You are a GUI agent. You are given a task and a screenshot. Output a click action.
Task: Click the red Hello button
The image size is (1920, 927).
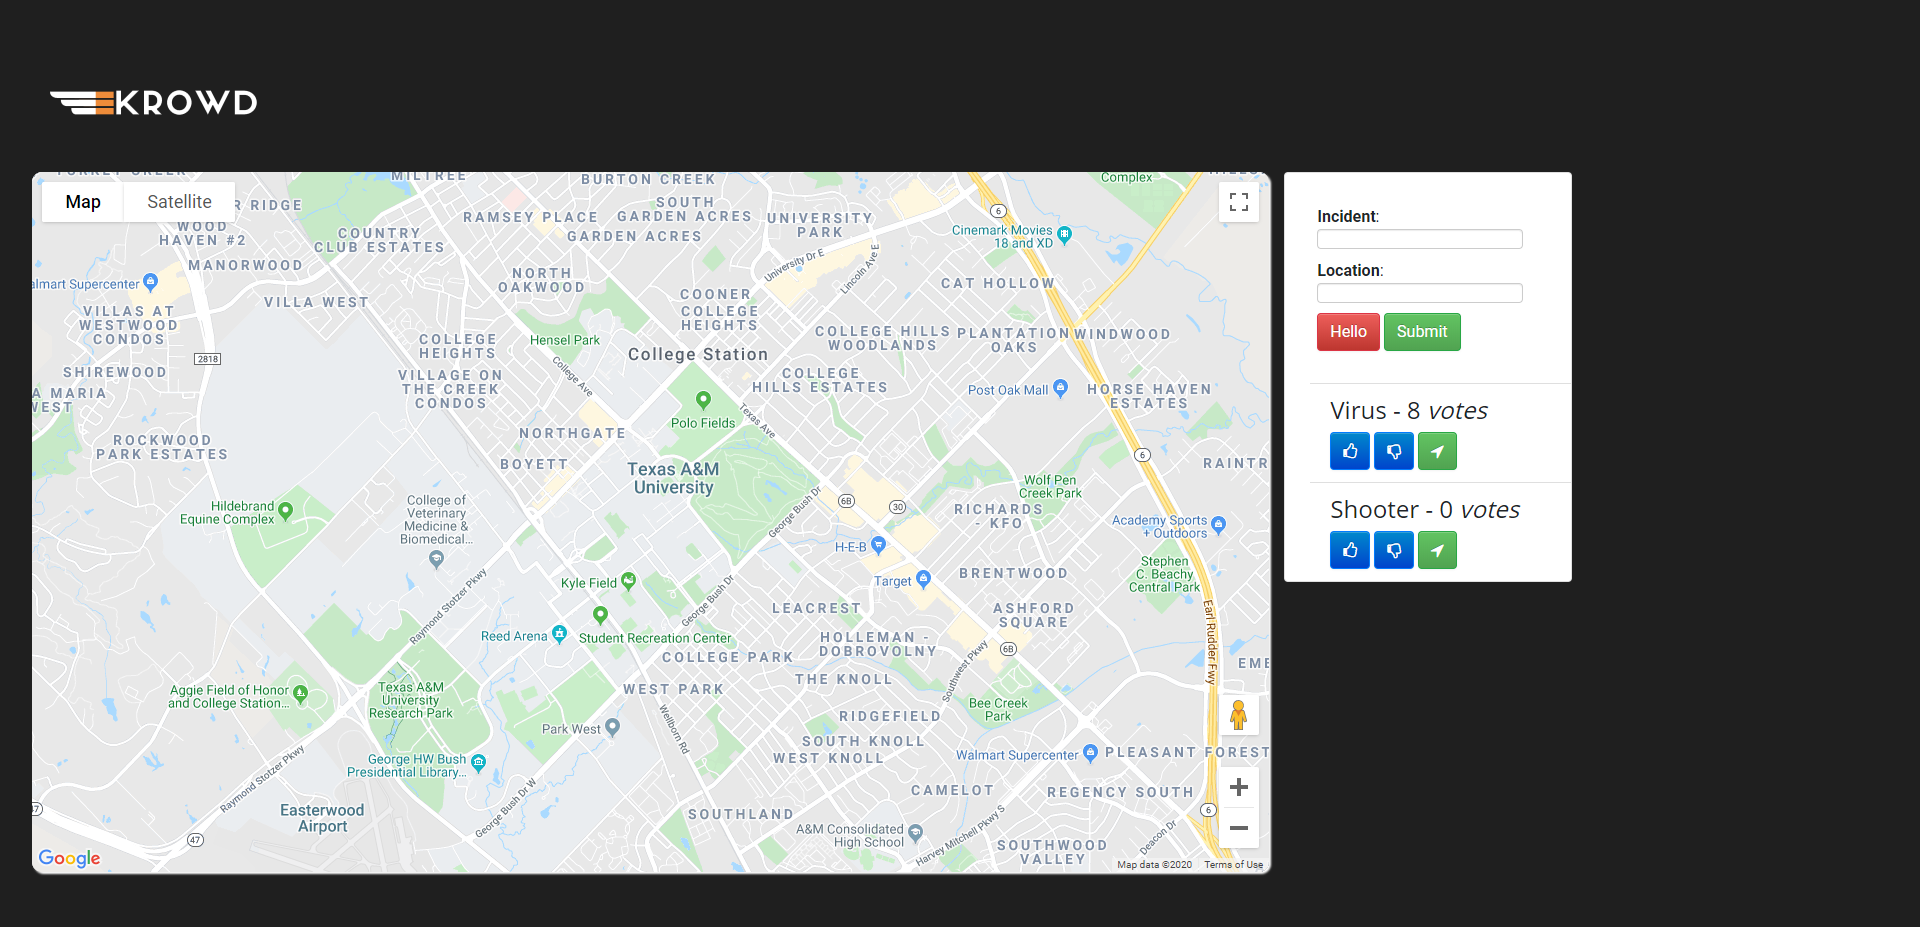(1348, 332)
